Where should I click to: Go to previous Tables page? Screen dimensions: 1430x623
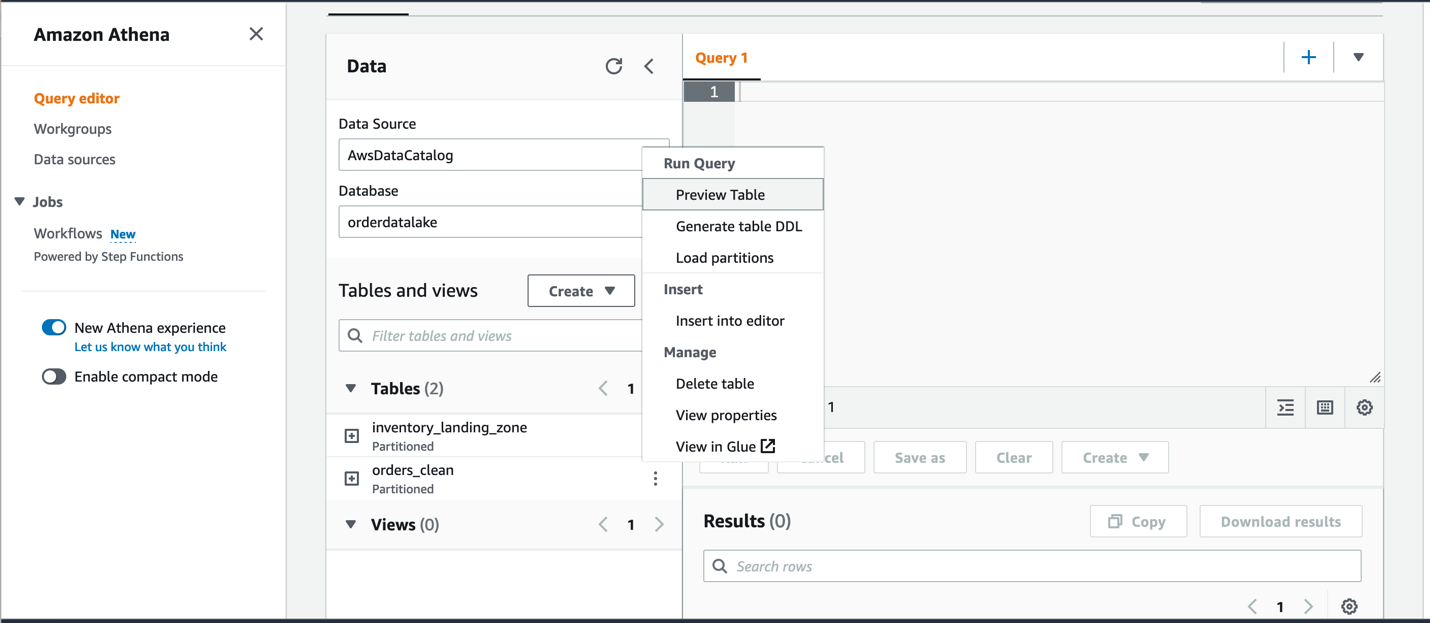[603, 388]
